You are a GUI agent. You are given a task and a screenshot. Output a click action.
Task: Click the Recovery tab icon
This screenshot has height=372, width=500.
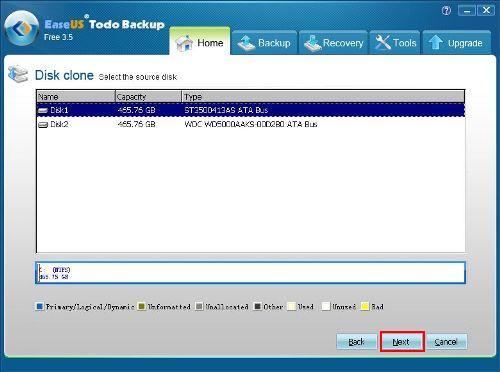pos(313,43)
